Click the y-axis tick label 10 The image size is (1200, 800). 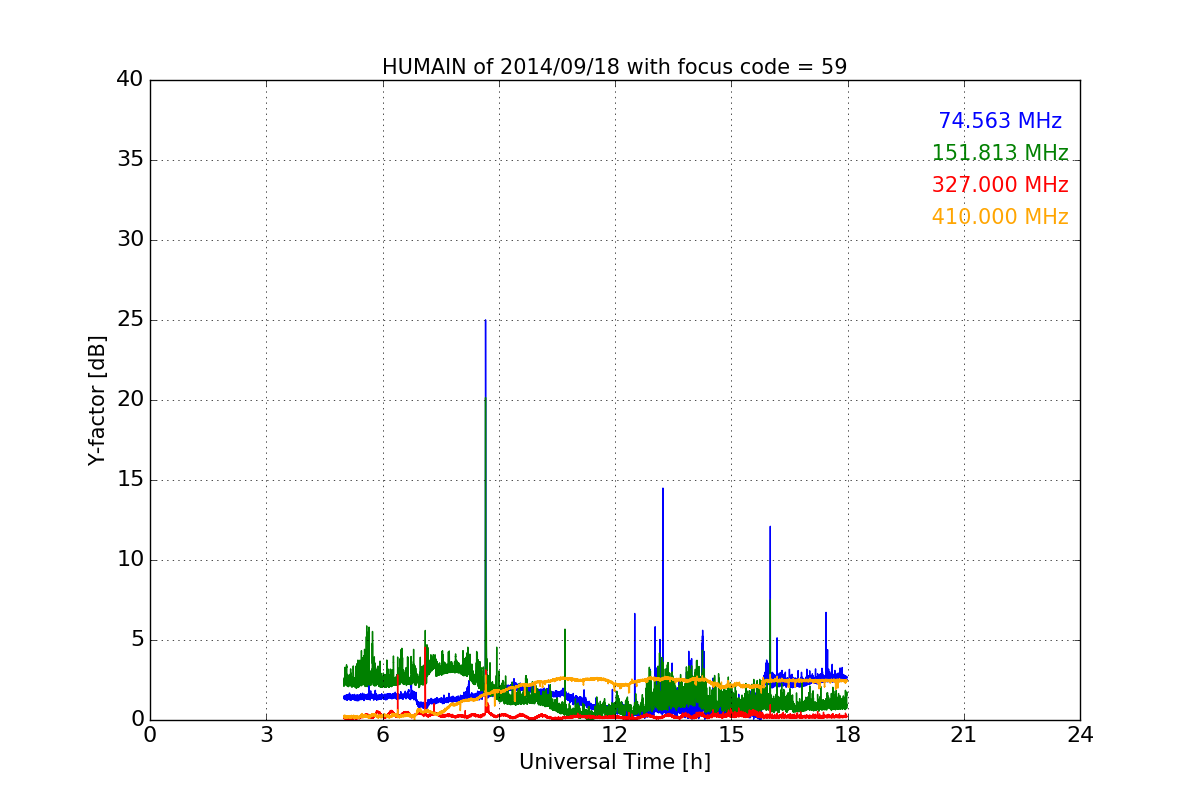pos(130,560)
